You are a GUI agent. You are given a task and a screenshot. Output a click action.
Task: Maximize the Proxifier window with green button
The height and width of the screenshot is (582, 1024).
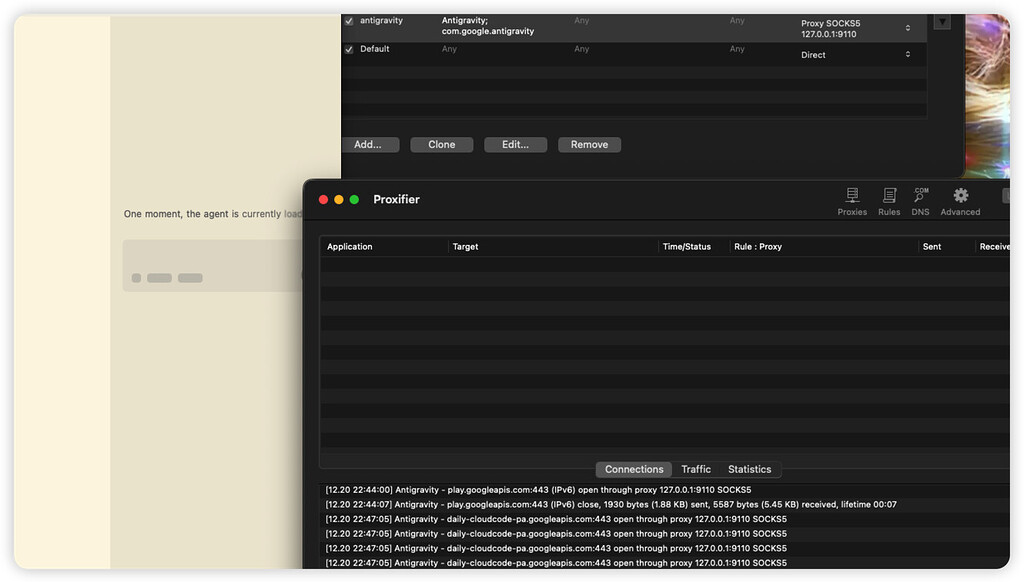coord(354,200)
